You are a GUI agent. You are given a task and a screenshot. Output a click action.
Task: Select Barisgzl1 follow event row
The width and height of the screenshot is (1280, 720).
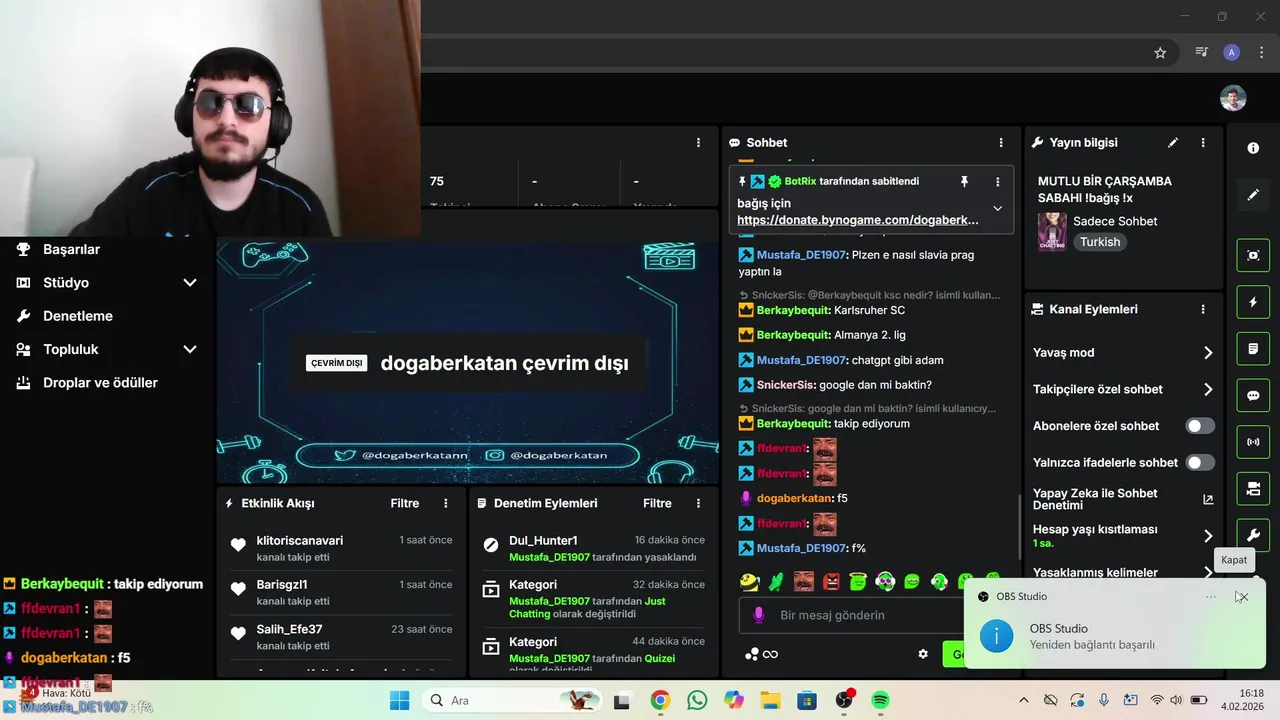point(341,592)
